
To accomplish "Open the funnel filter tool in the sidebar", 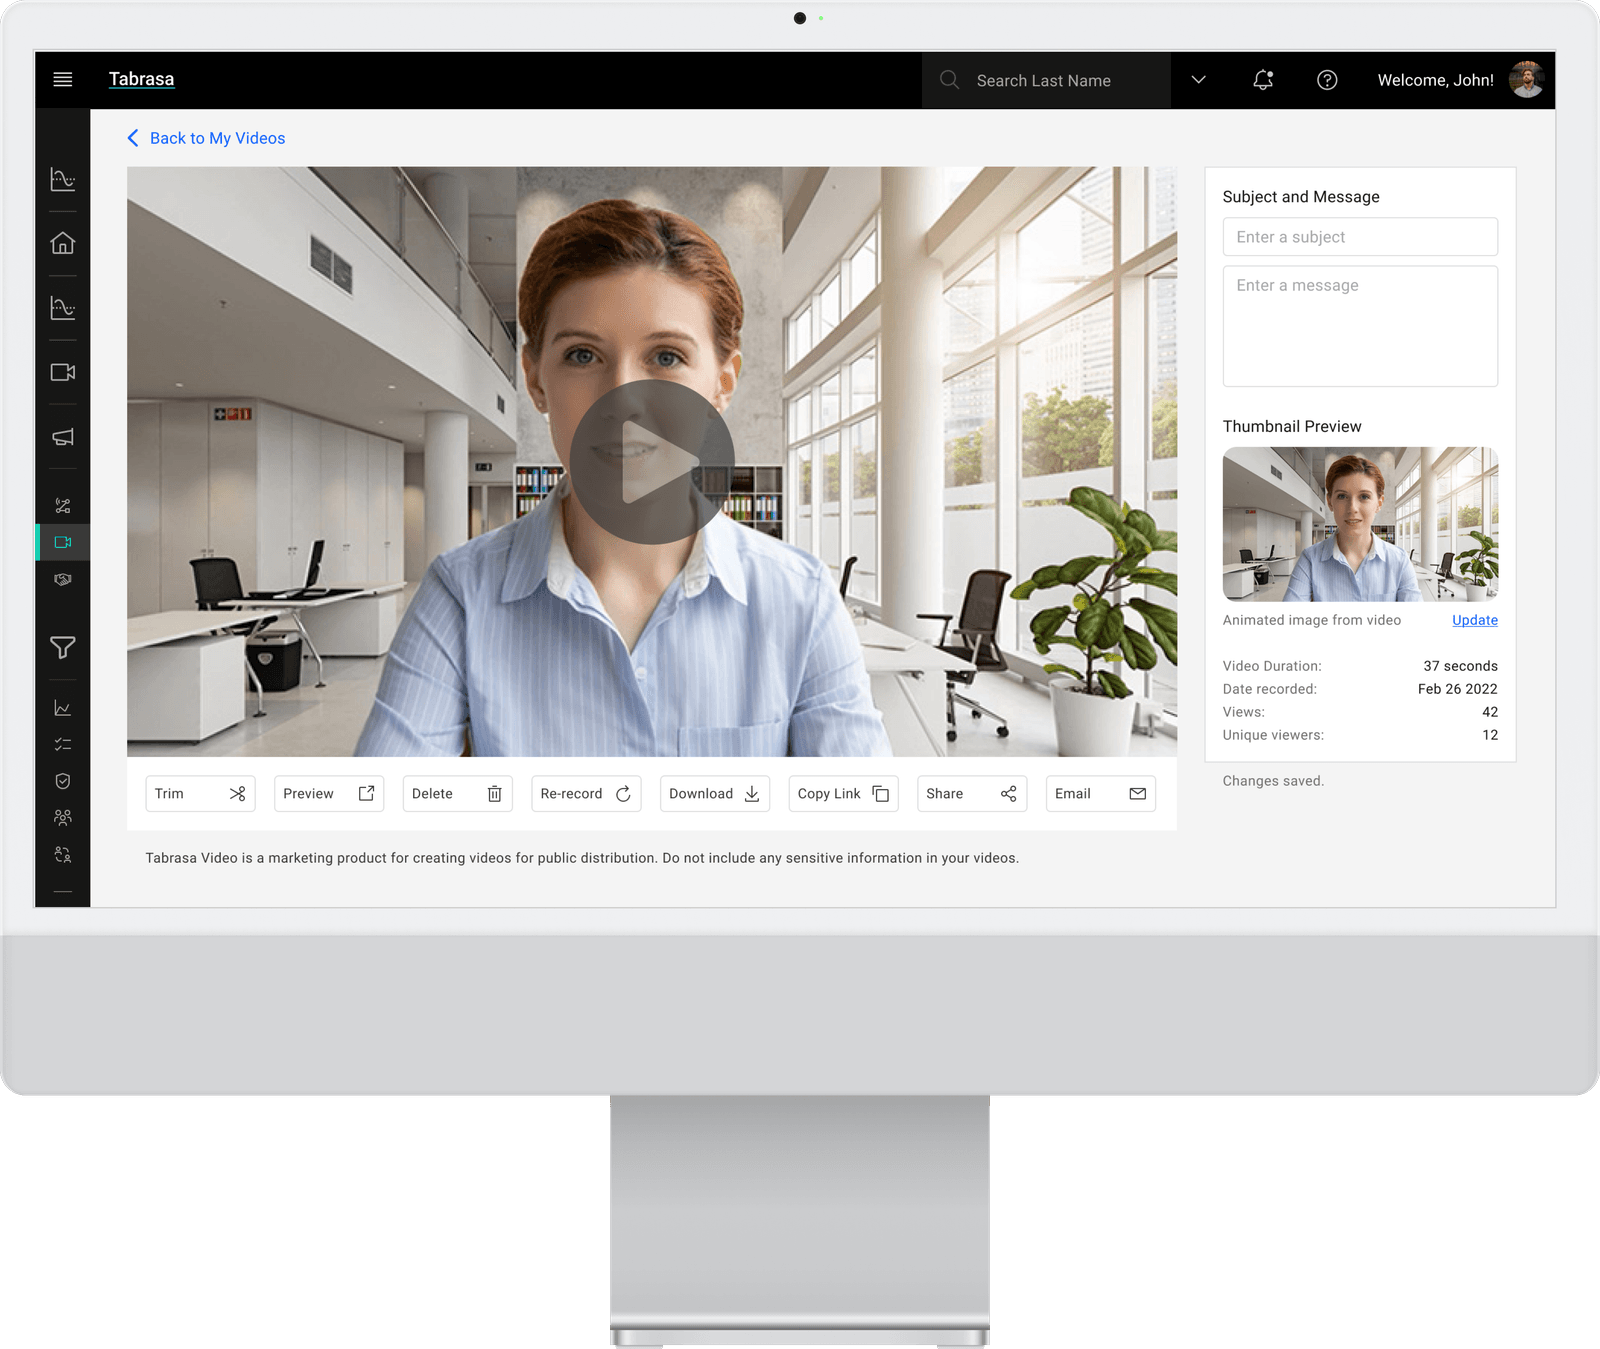I will [x=63, y=648].
